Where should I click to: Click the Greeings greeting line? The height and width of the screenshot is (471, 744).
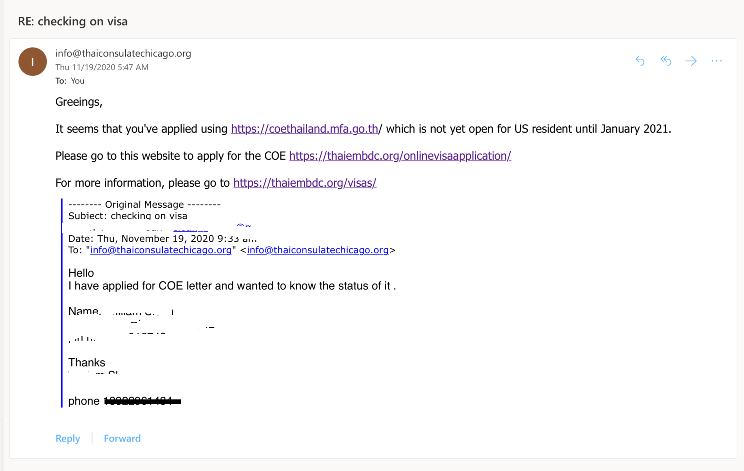[79, 102]
